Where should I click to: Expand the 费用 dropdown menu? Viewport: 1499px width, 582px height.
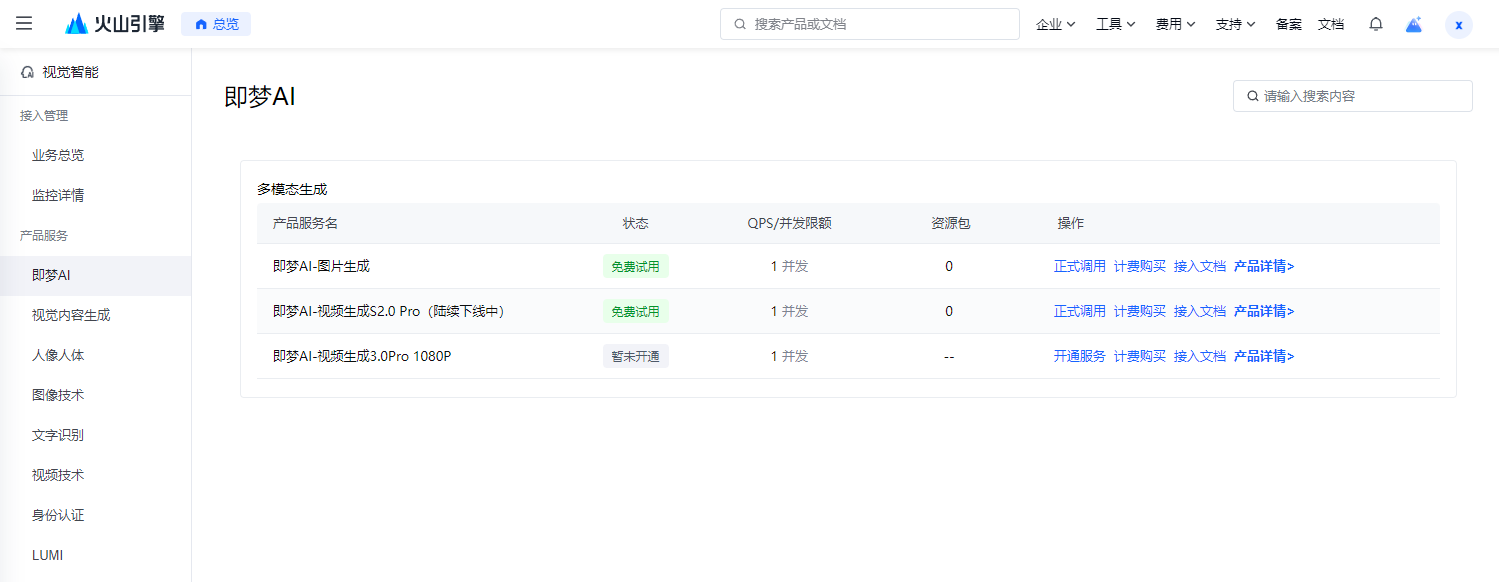click(x=1176, y=24)
